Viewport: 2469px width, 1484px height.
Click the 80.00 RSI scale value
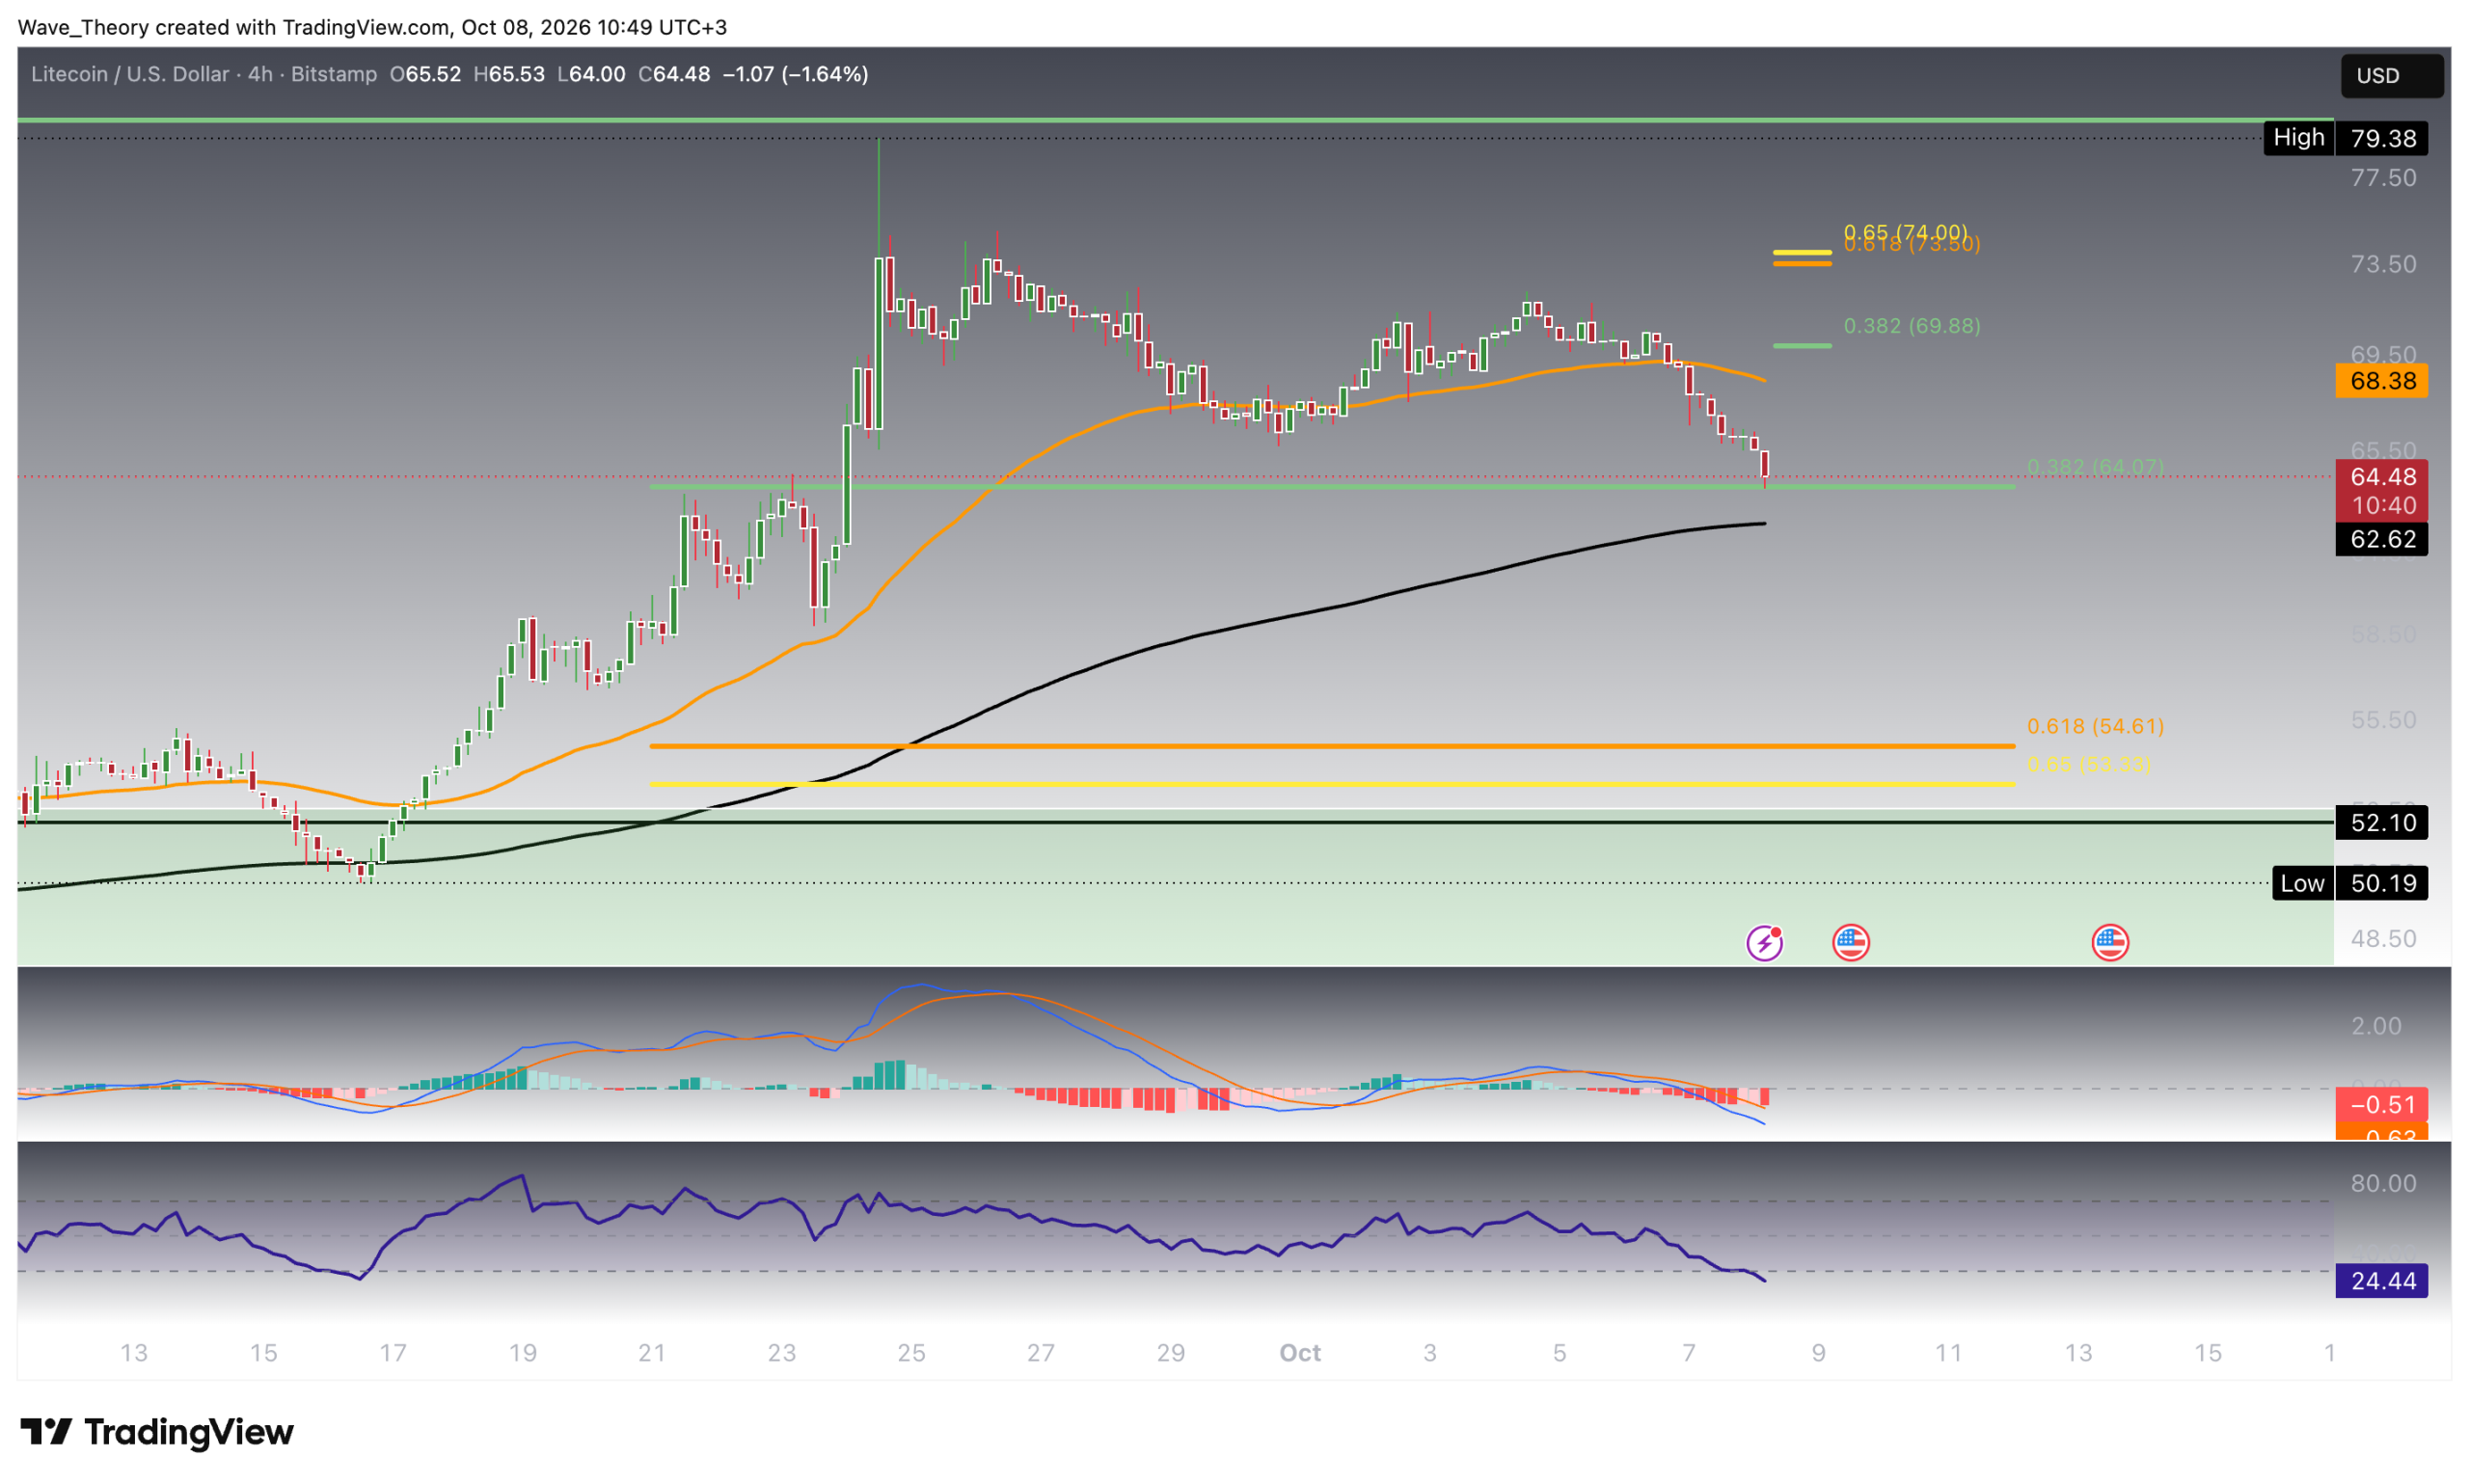2383,1184
